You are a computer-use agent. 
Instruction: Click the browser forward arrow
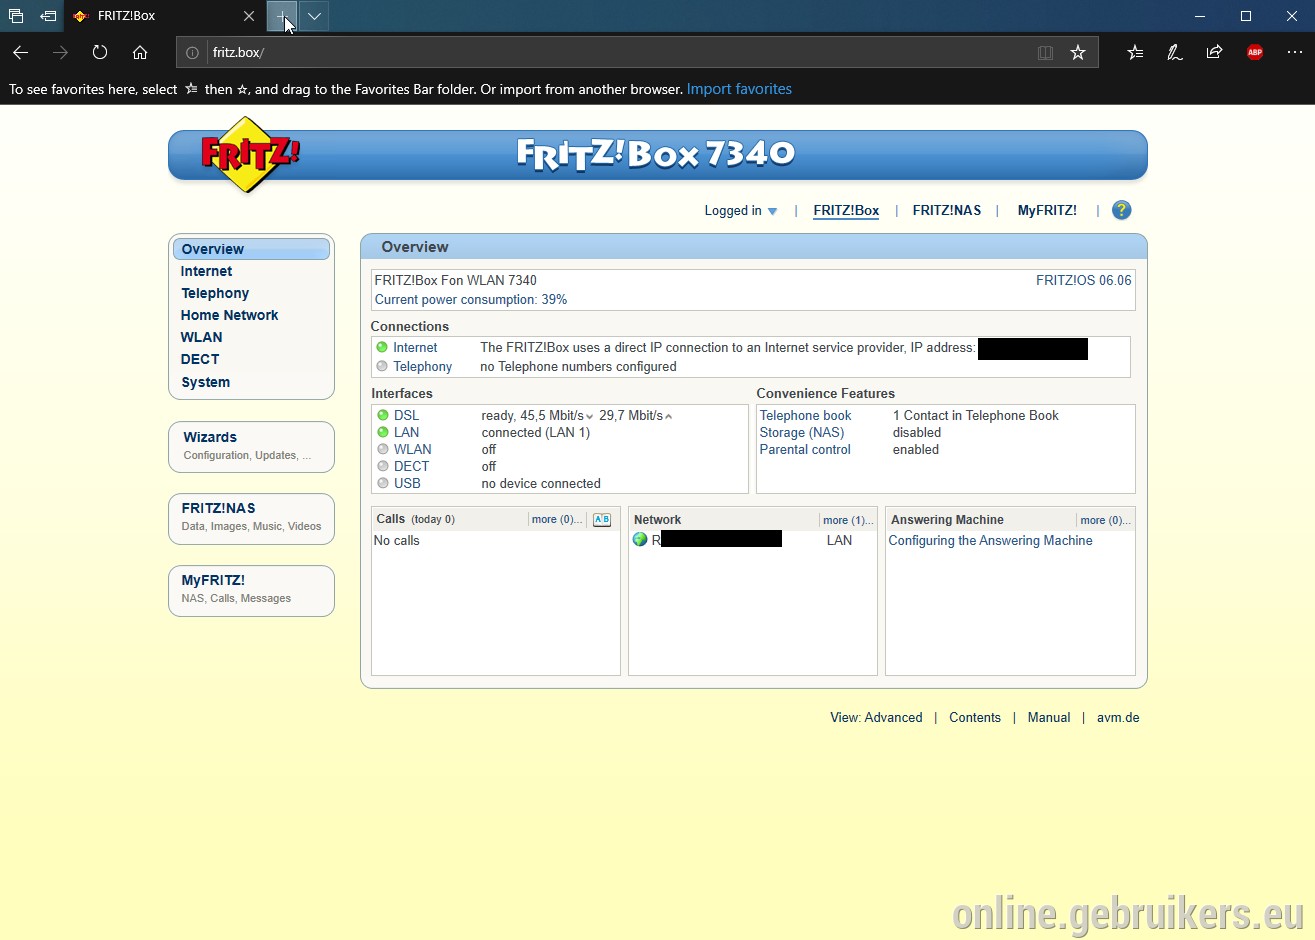point(60,52)
